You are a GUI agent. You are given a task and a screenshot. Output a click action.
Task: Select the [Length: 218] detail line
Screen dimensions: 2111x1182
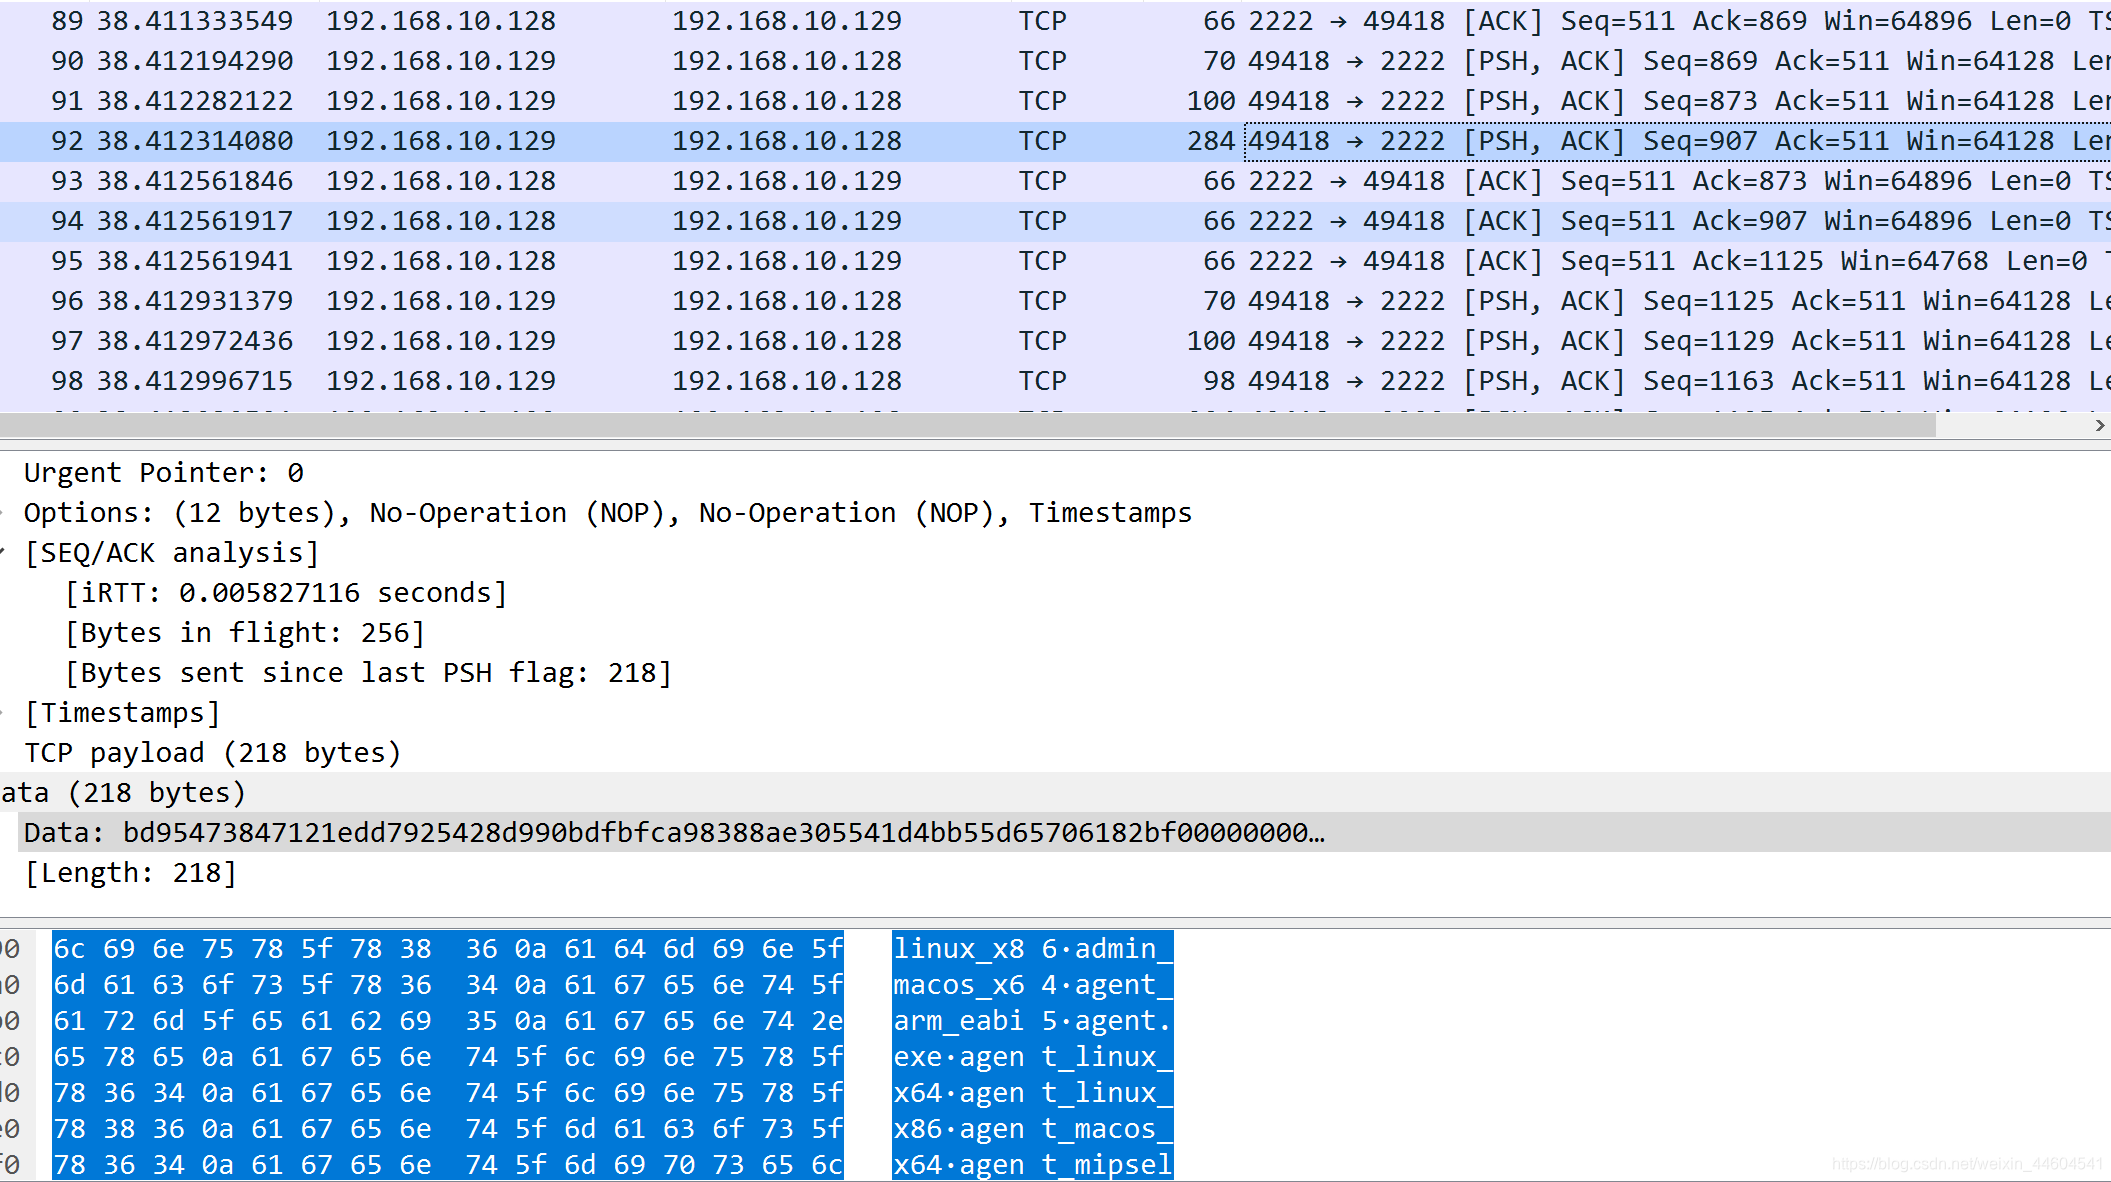pos(131,873)
